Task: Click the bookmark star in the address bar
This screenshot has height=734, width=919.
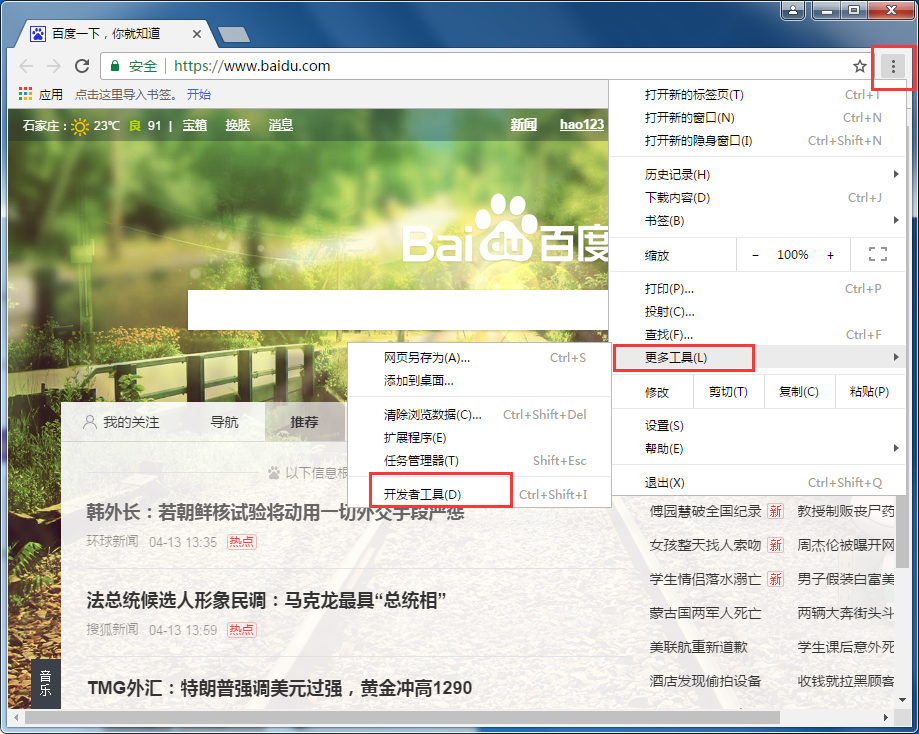Action: click(858, 66)
